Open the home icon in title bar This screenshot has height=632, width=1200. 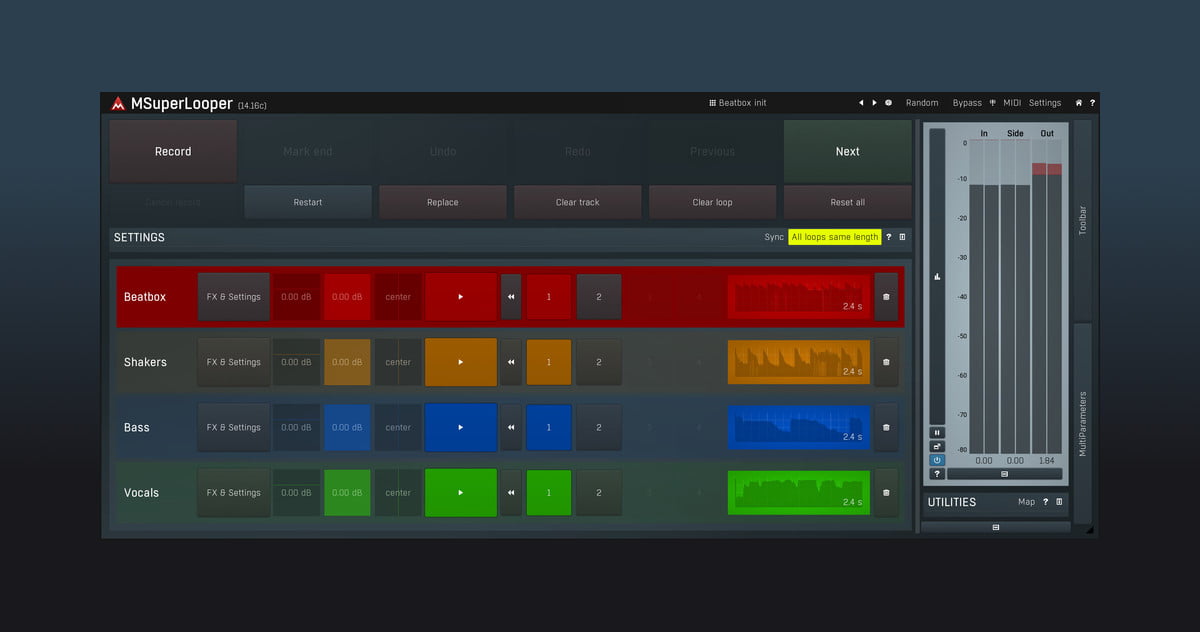1078,103
